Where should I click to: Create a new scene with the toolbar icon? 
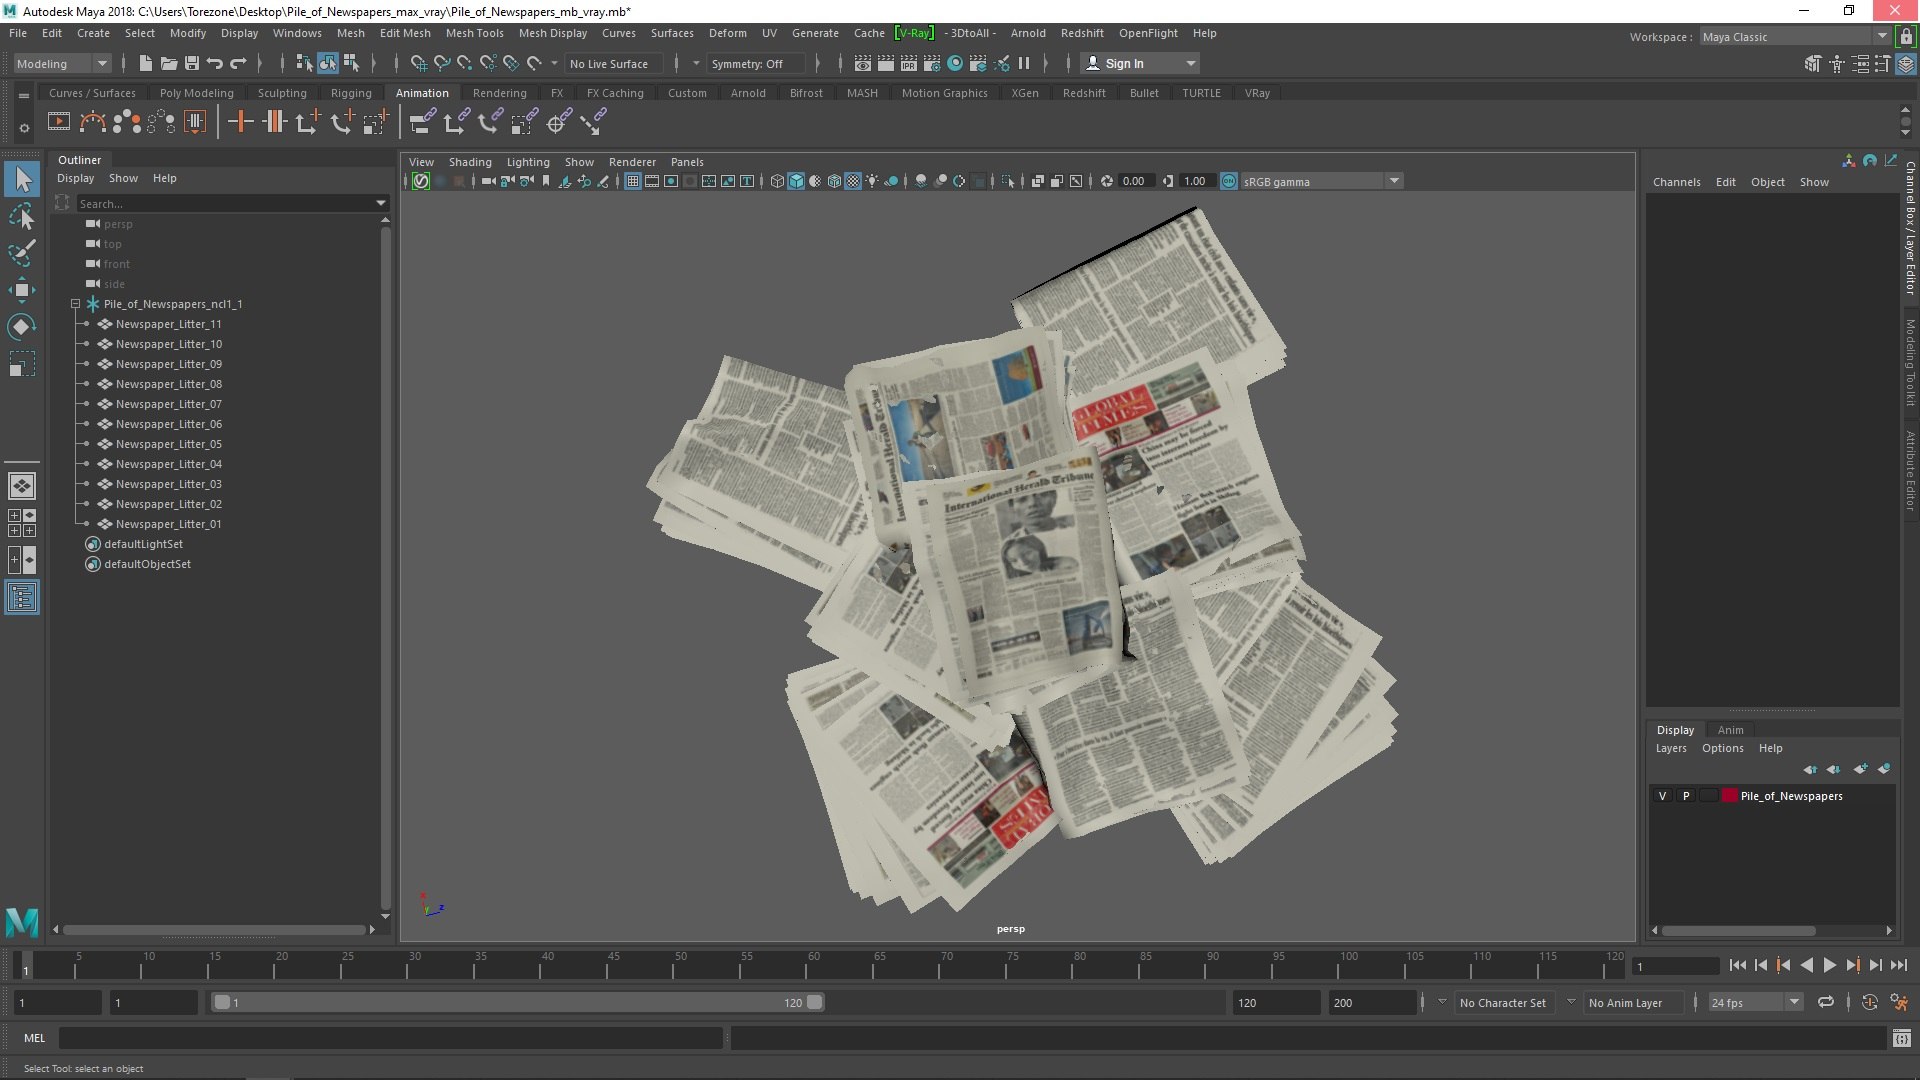pyautogui.click(x=146, y=63)
